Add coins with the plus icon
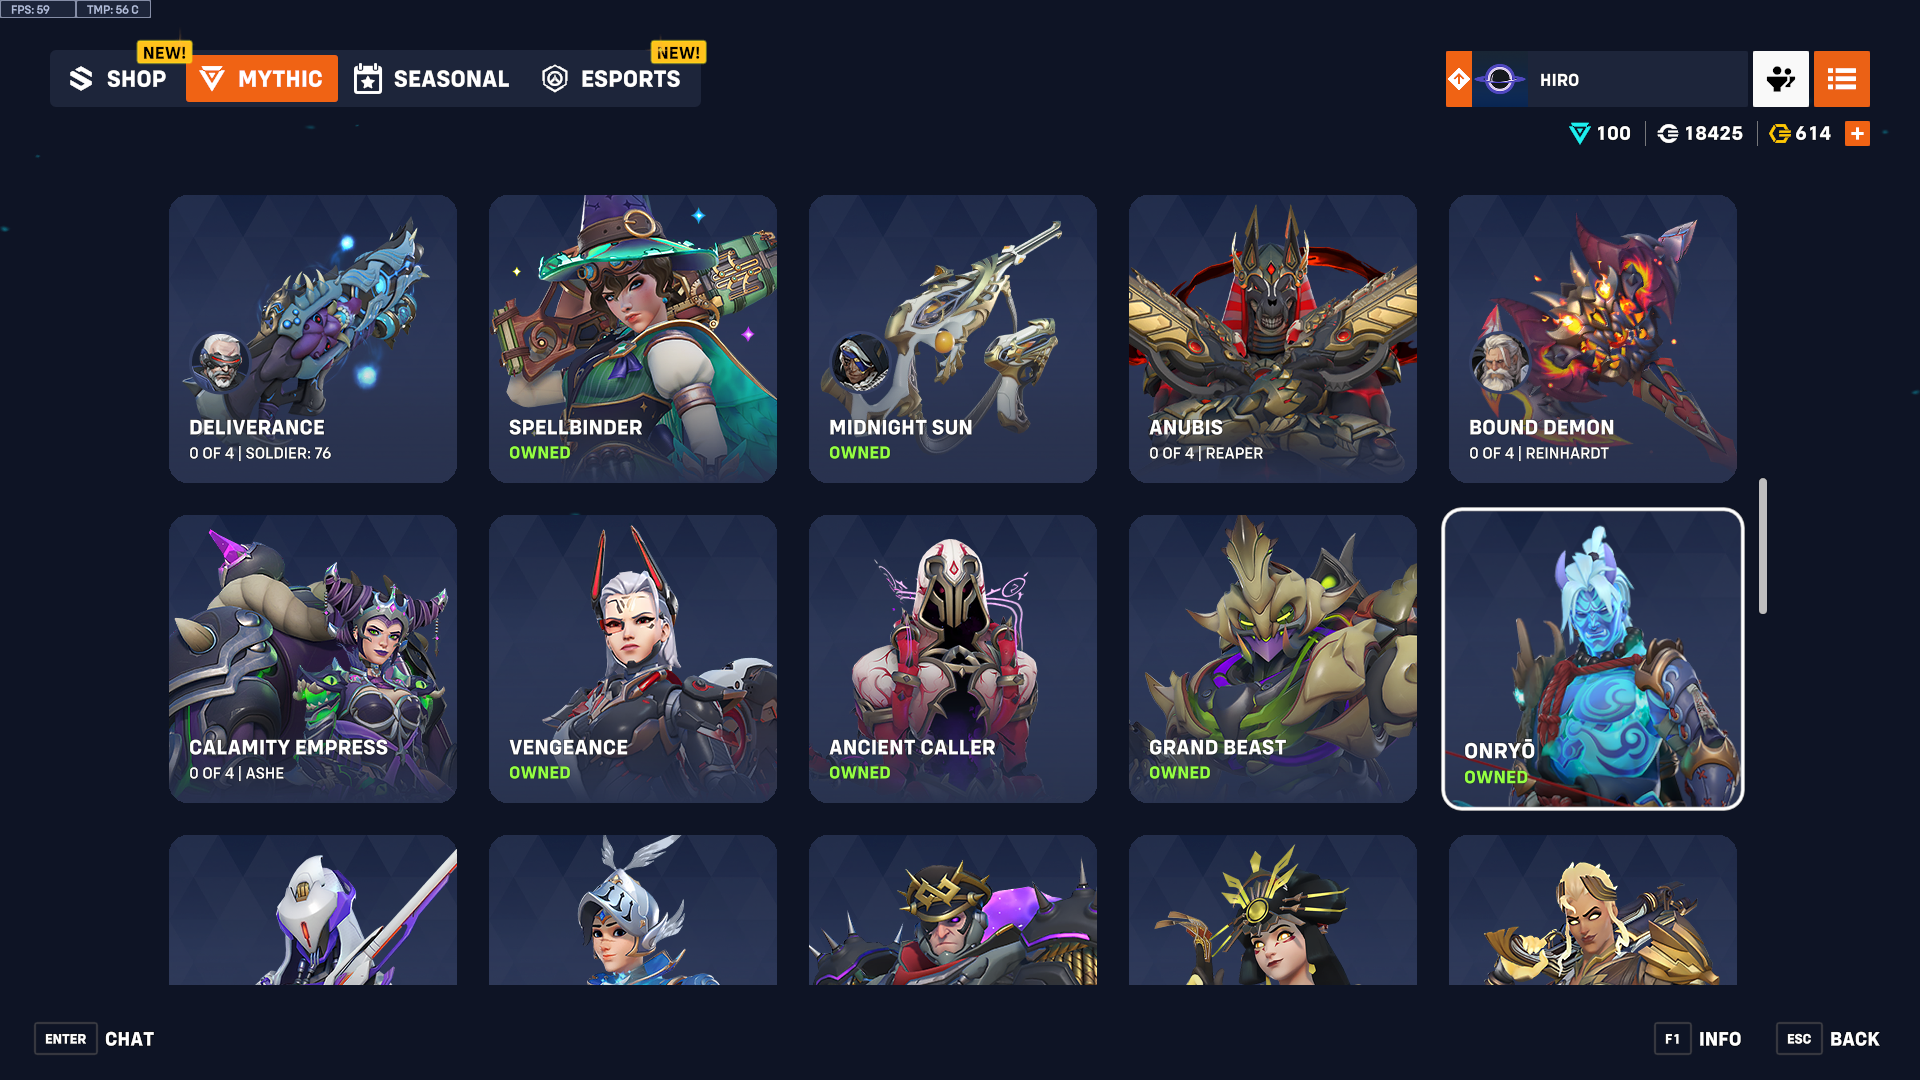This screenshot has height=1080, width=1920. click(x=1857, y=134)
